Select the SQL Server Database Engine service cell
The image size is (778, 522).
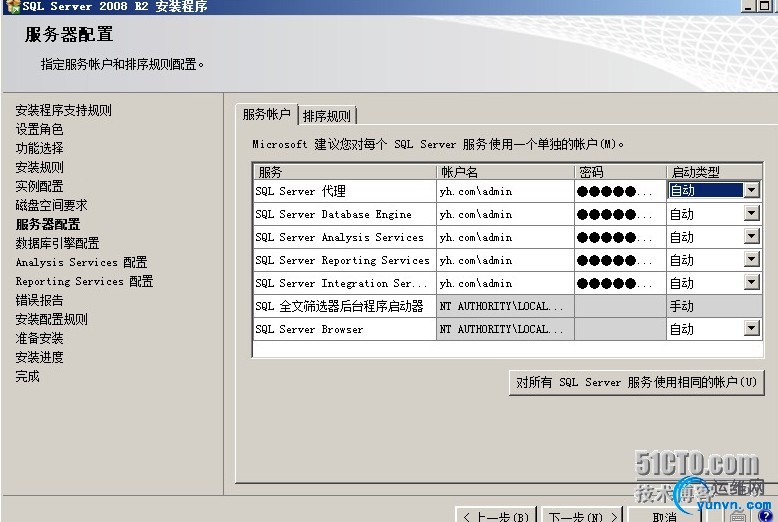point(345,214)
